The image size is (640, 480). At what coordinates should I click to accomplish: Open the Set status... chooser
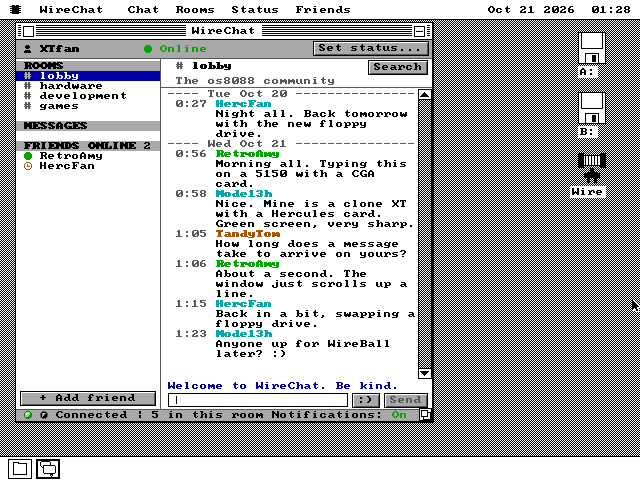pyautogui.click(x=371, y=48)
